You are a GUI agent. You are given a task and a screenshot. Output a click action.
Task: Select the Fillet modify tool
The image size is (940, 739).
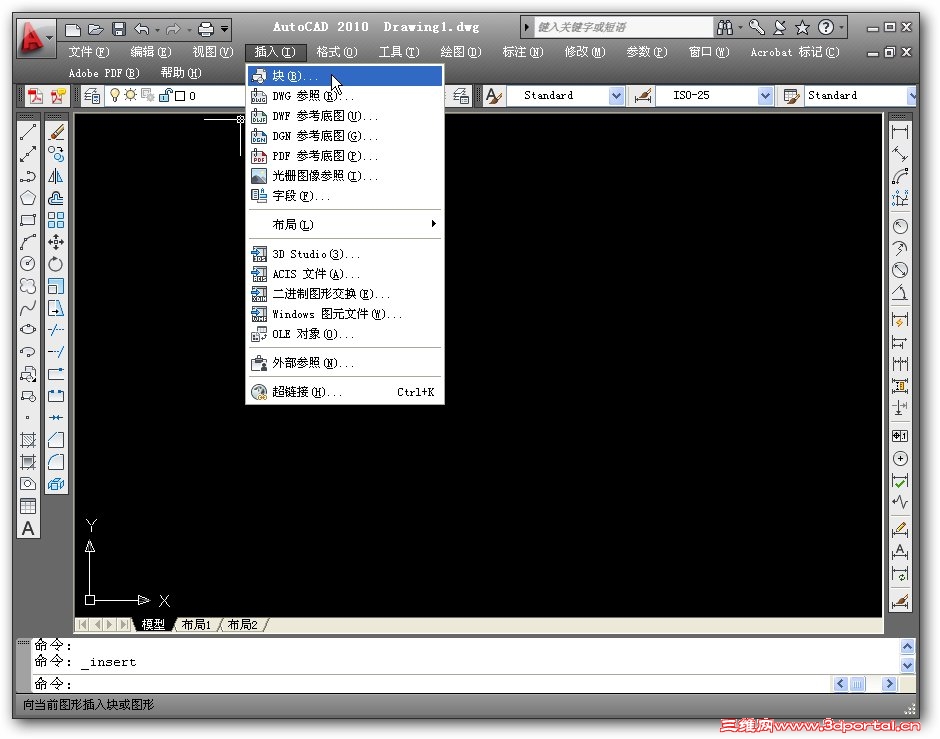pos(56,462)
